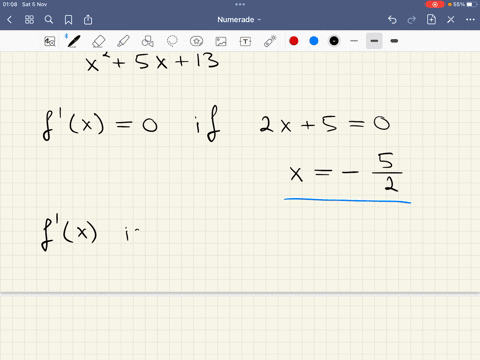480x360 pixels.
Task: Open the more options ellipsis menu
Action: point(470,20)
